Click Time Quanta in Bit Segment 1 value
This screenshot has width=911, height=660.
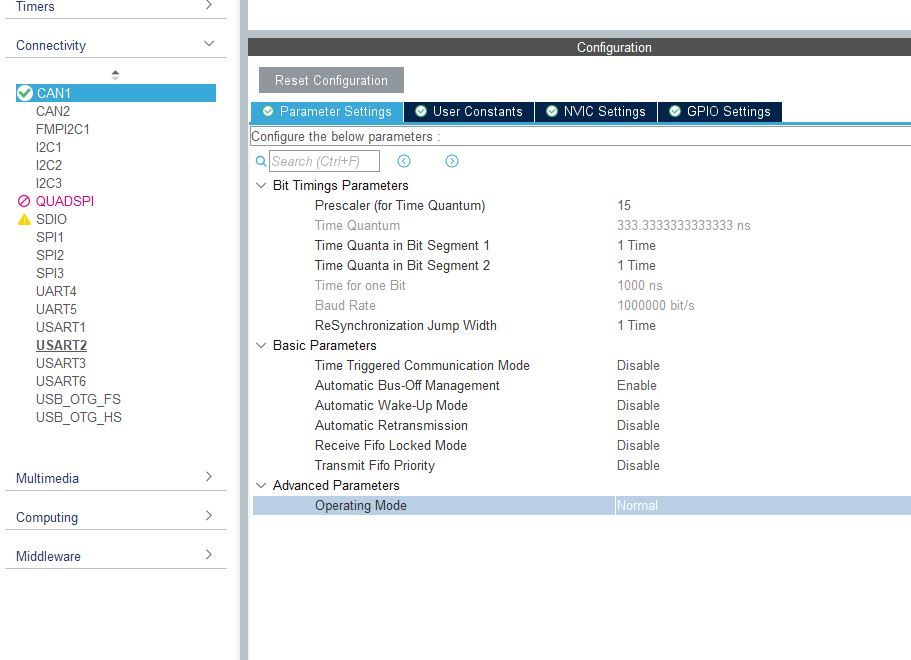(x=636, y=246)
